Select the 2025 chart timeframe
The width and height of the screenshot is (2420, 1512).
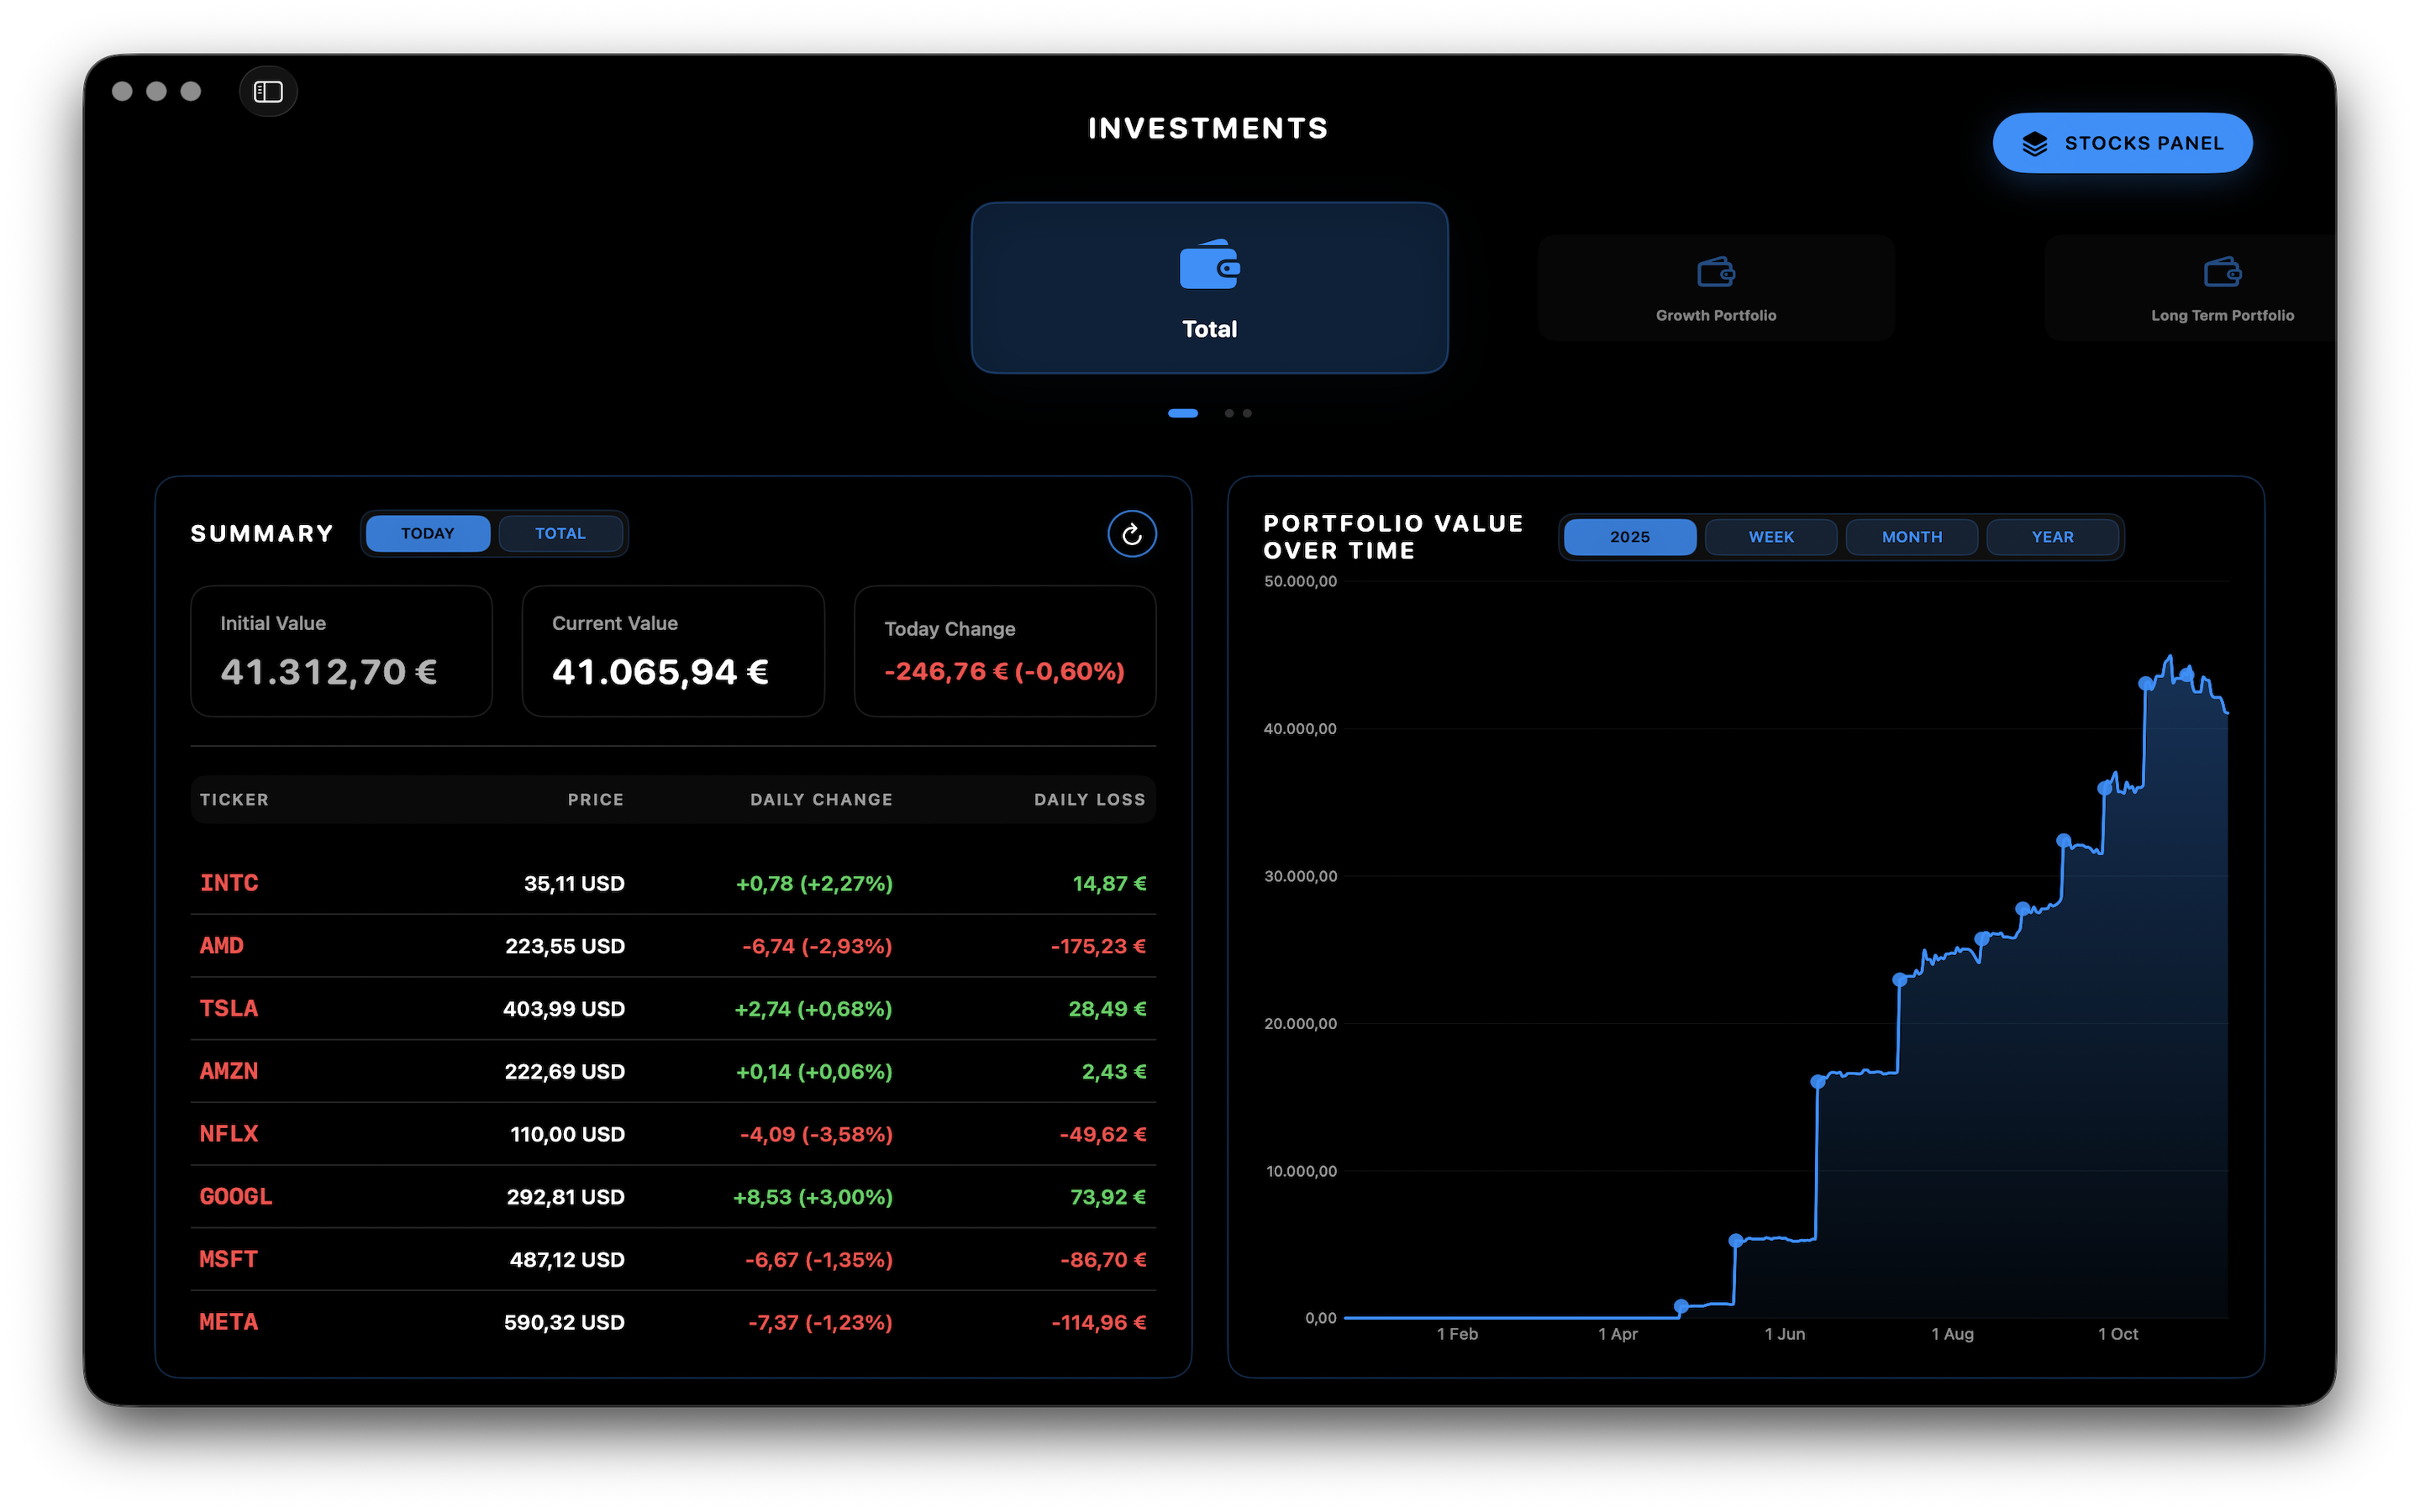coord(1629,537)
